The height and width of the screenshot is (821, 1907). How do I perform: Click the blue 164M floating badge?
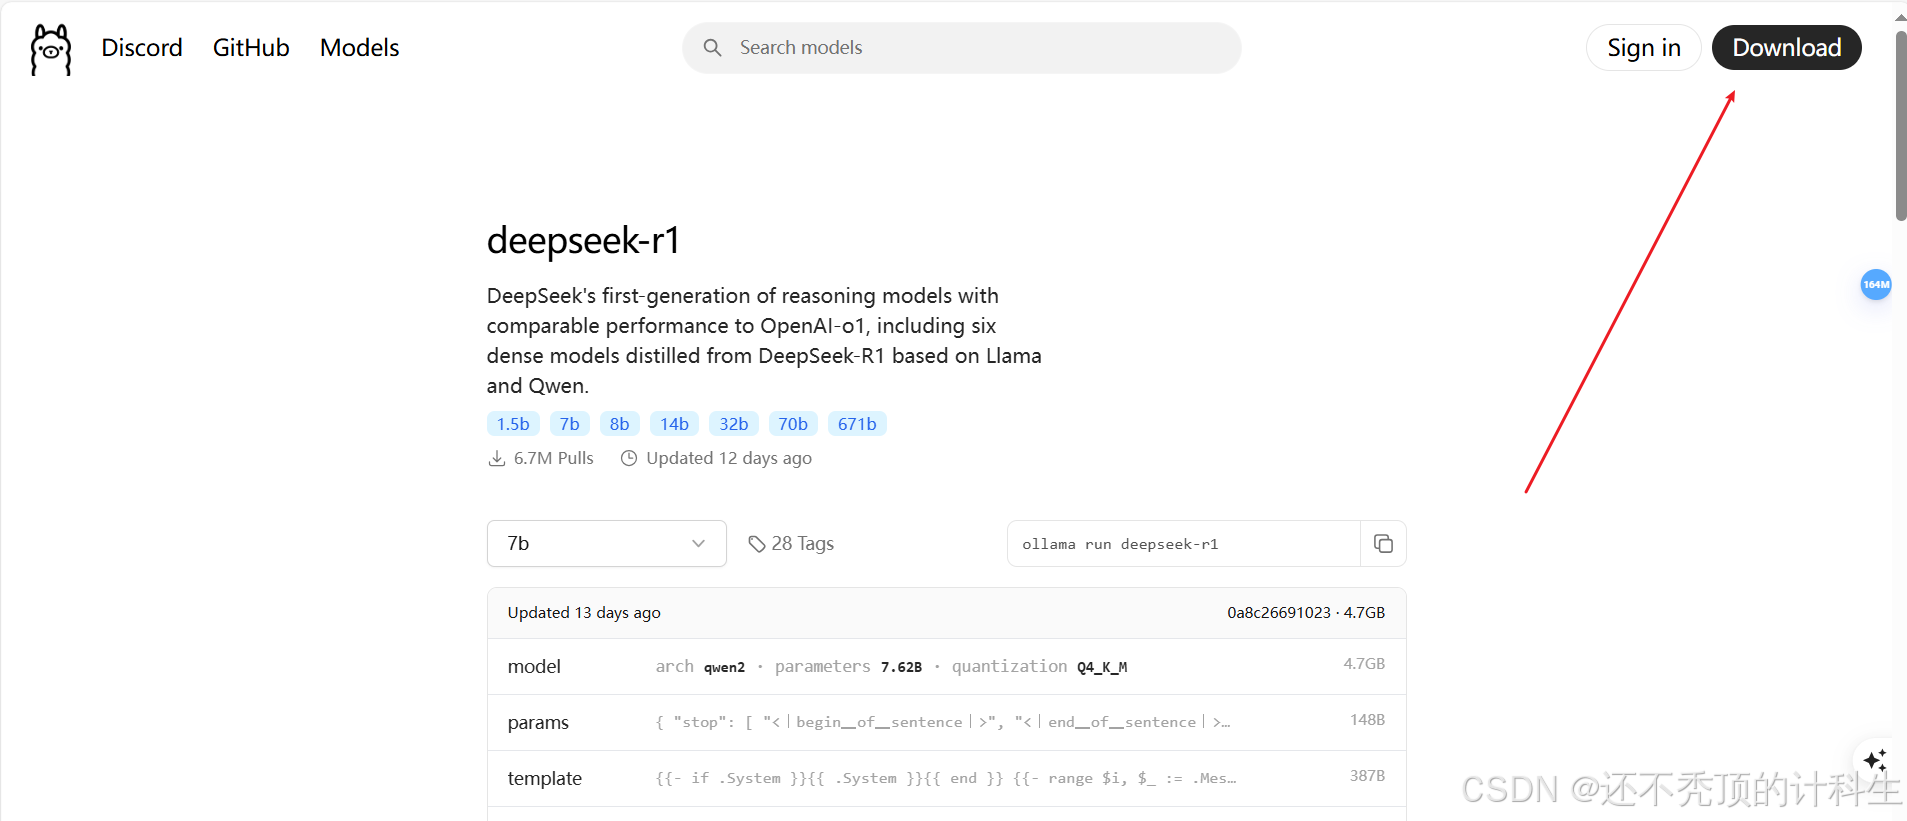pyautogui.click(x=1876, y=285)
